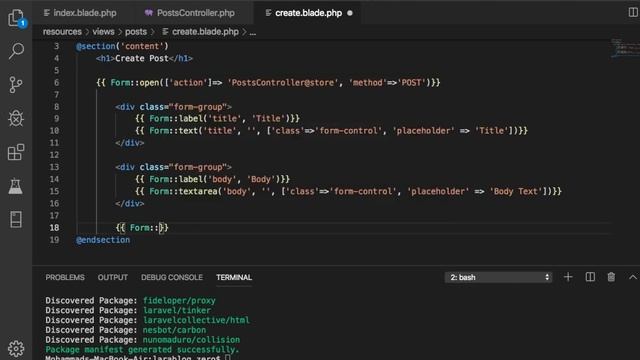Open the PROBLEMS panel tab

click(x=65, y=278)
